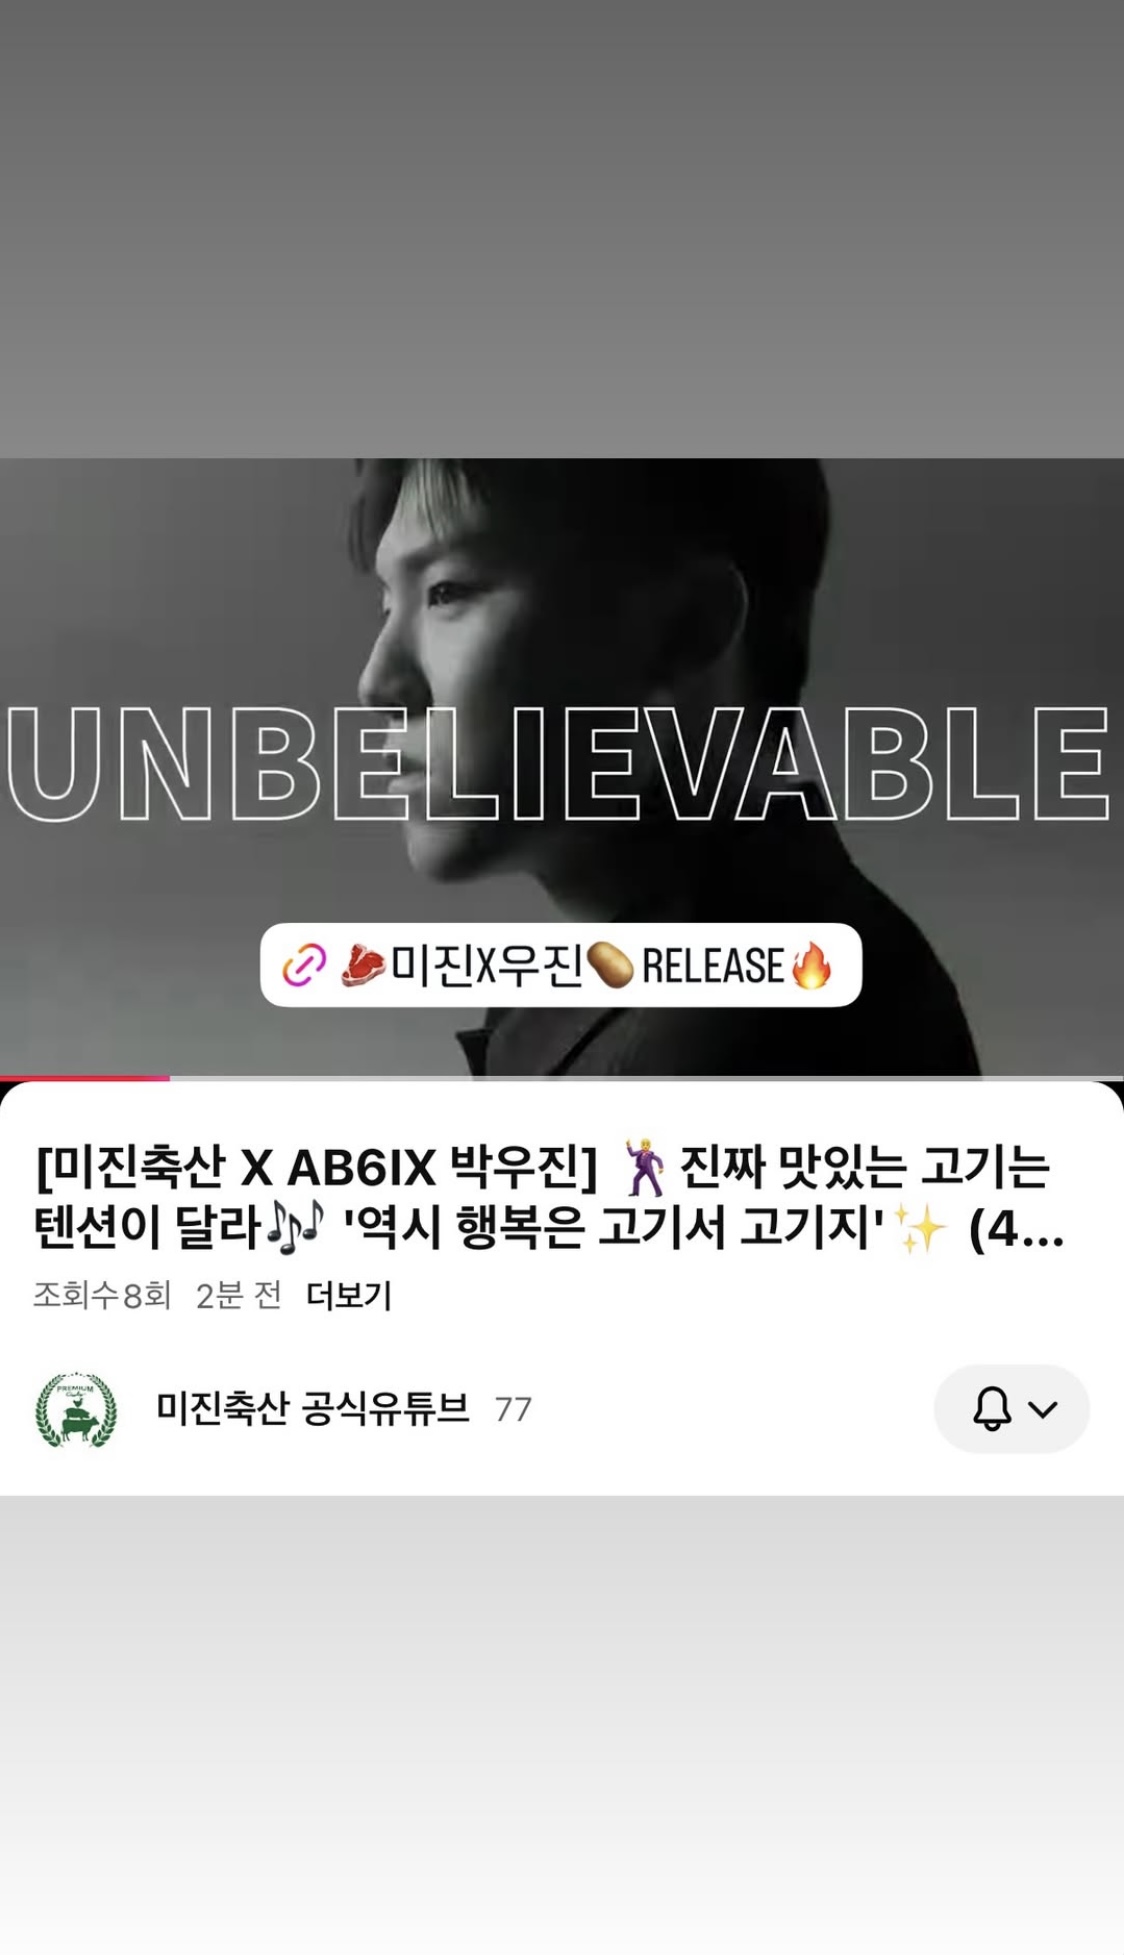Expand the truncated video title text
The width and height of the screenshot is (1124, 1955).
[550, 1197]
